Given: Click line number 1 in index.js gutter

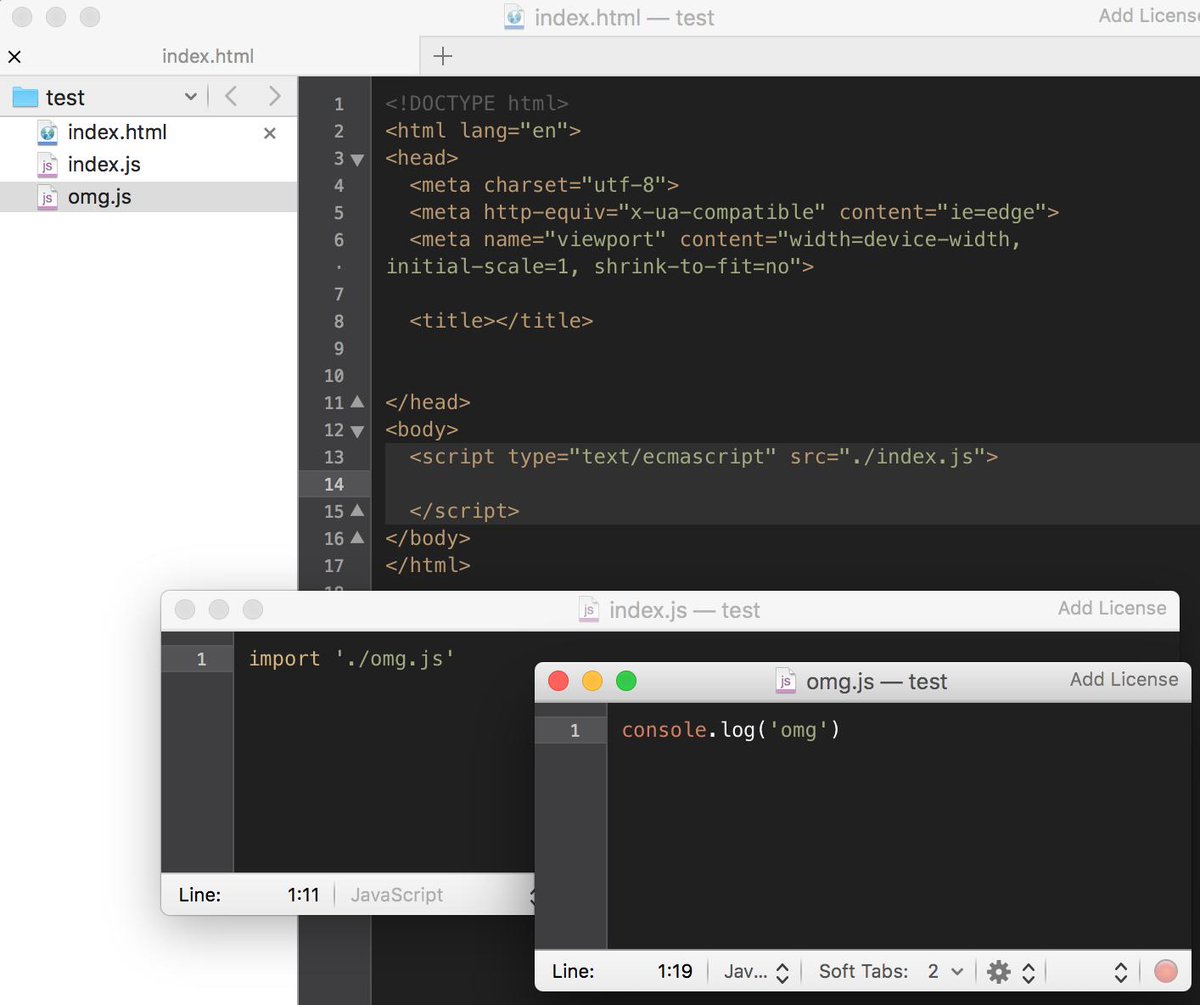Looking at the screenshot, I should (201, 659).
